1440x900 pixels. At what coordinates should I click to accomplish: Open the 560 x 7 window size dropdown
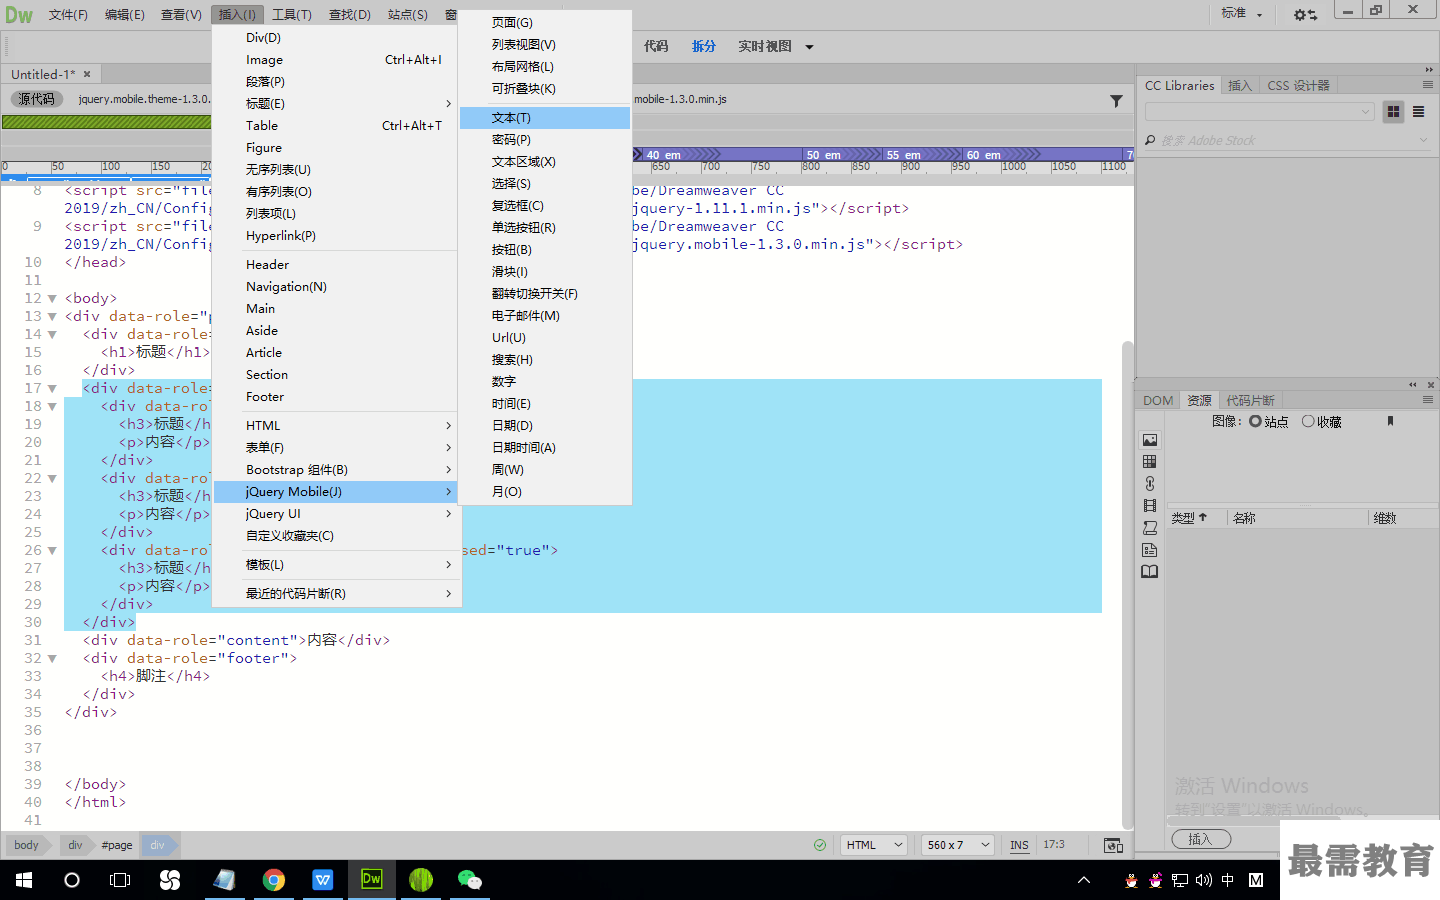957,845
